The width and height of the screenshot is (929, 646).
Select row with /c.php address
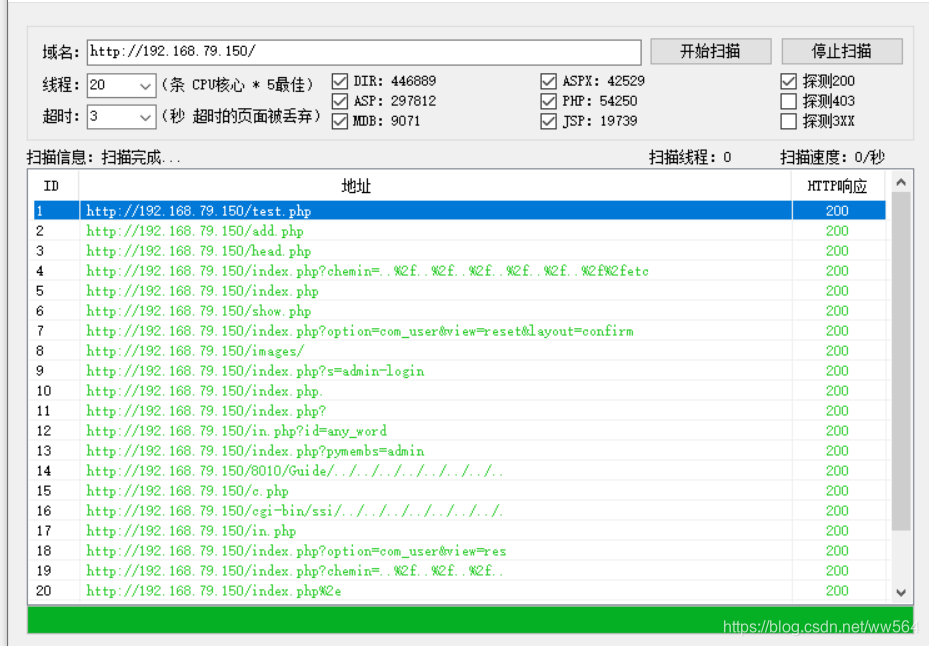click(x=459, y=491)
